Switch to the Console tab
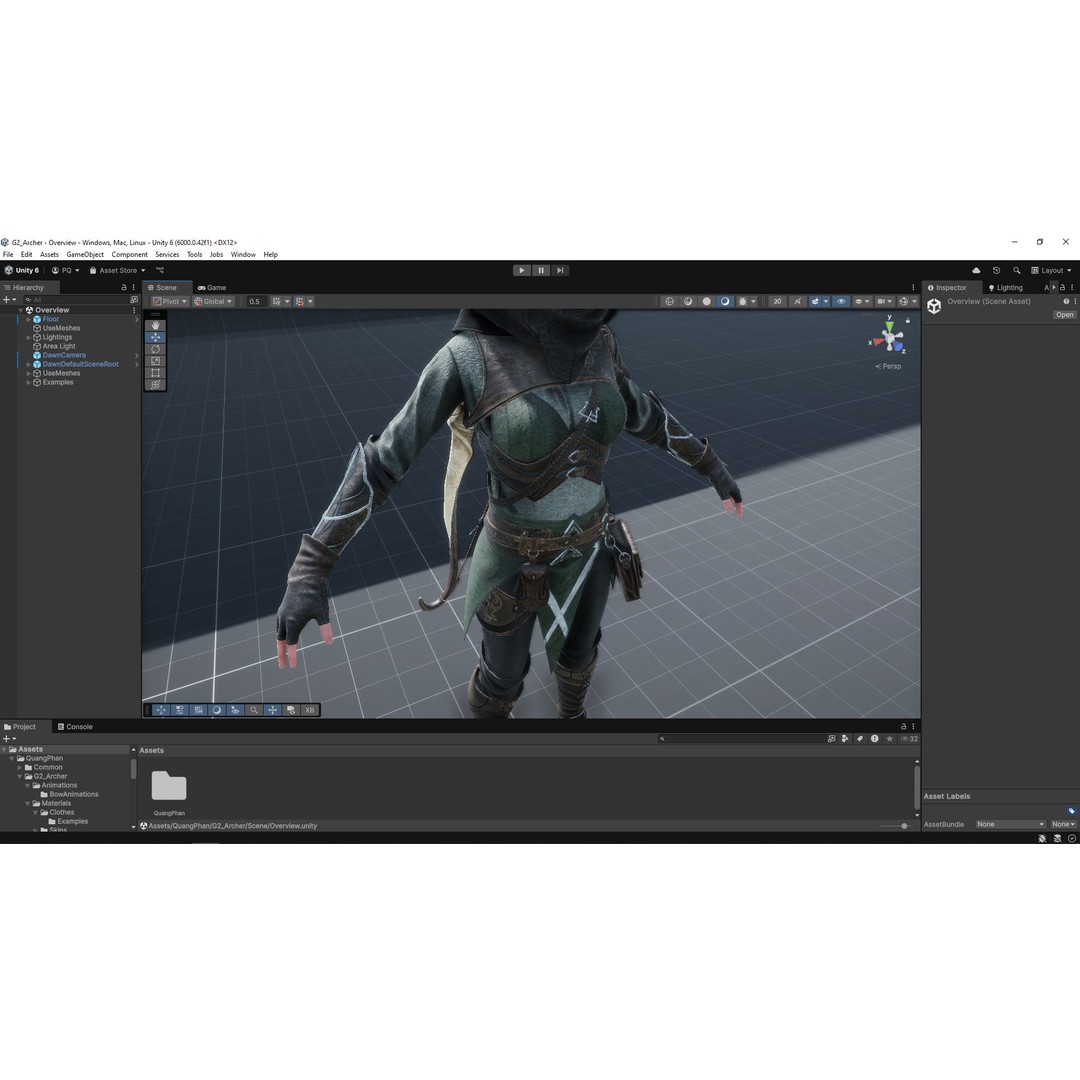The height and width of the screenshot is (1080, 1080). [x=75, y=726]
